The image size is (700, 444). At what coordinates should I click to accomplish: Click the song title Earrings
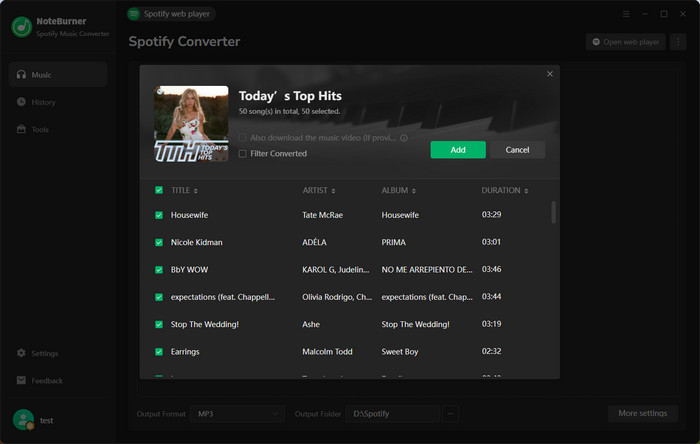185,352
